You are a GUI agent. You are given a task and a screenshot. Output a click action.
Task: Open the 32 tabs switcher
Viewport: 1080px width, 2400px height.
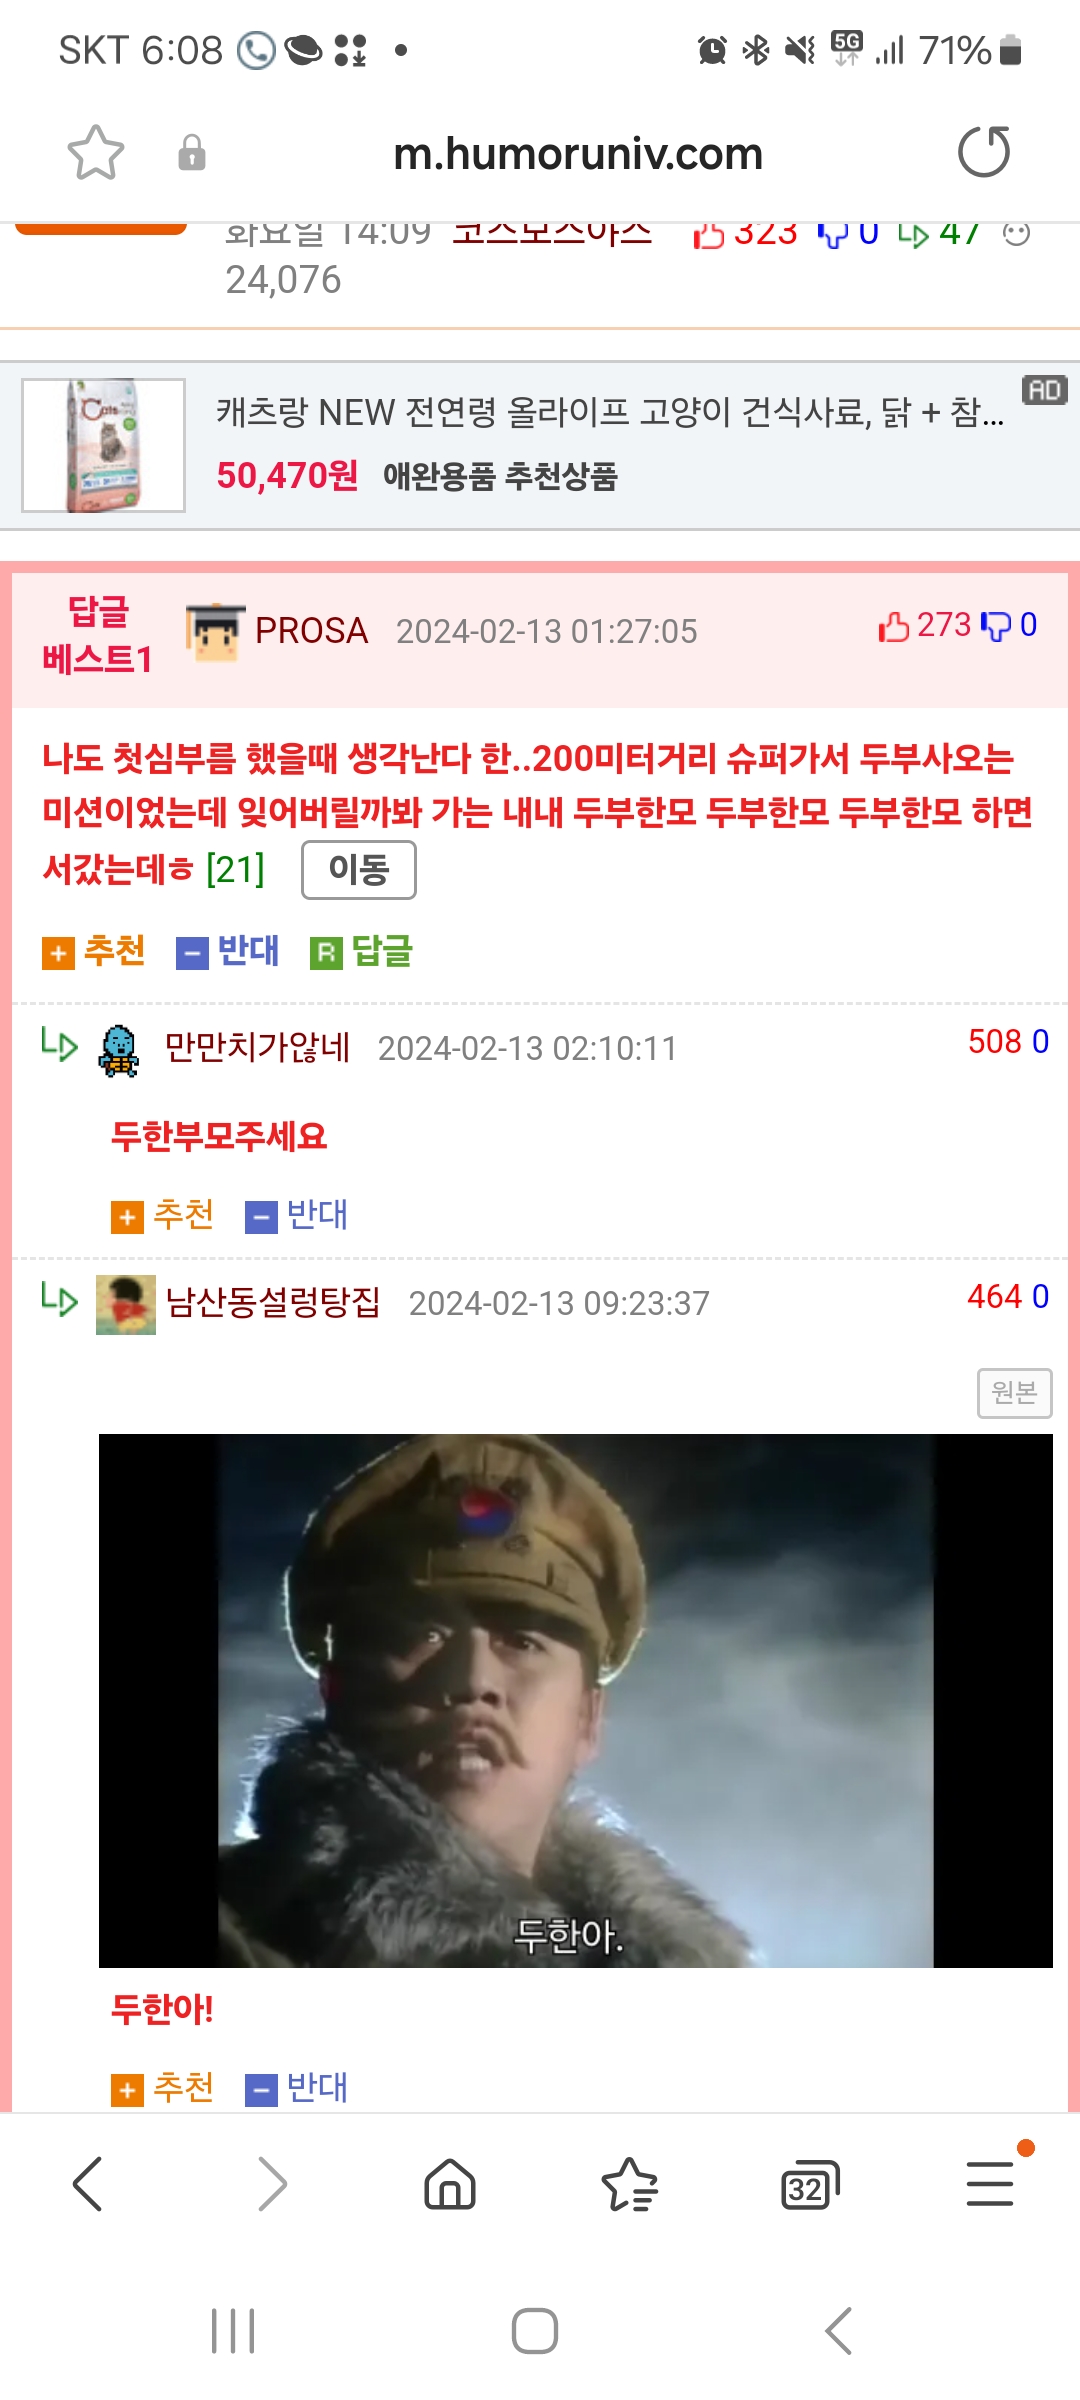click(x=809, y=2184)
